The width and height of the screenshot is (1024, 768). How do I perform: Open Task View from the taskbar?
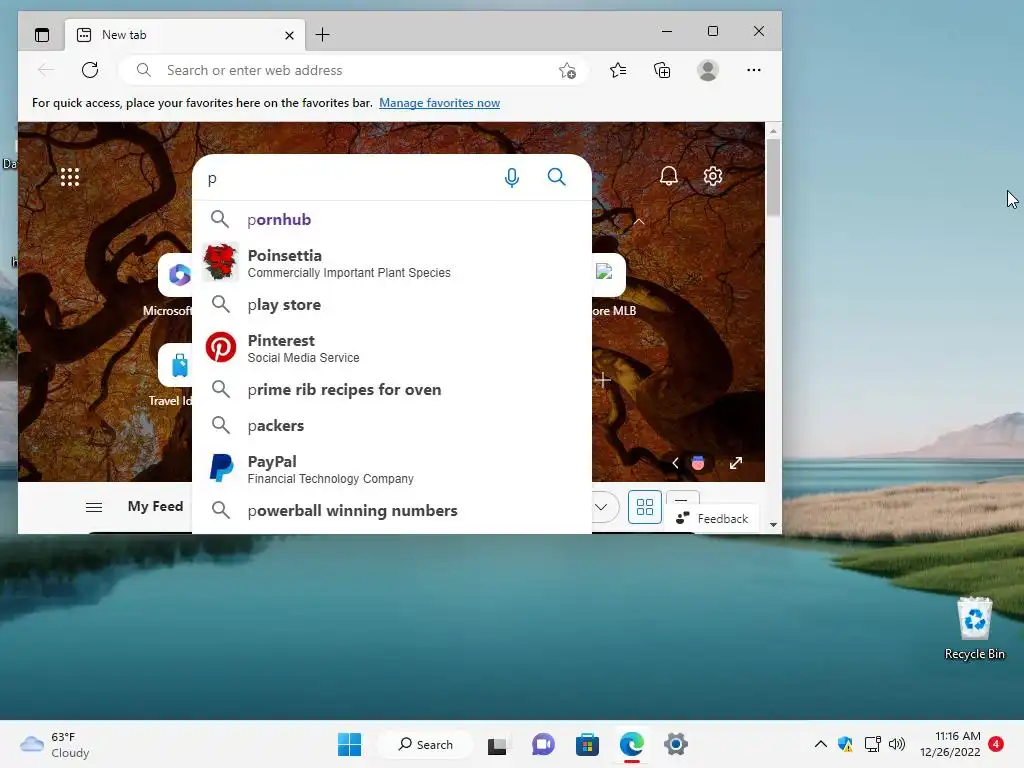pyautogui.click(x=498, y=744)
